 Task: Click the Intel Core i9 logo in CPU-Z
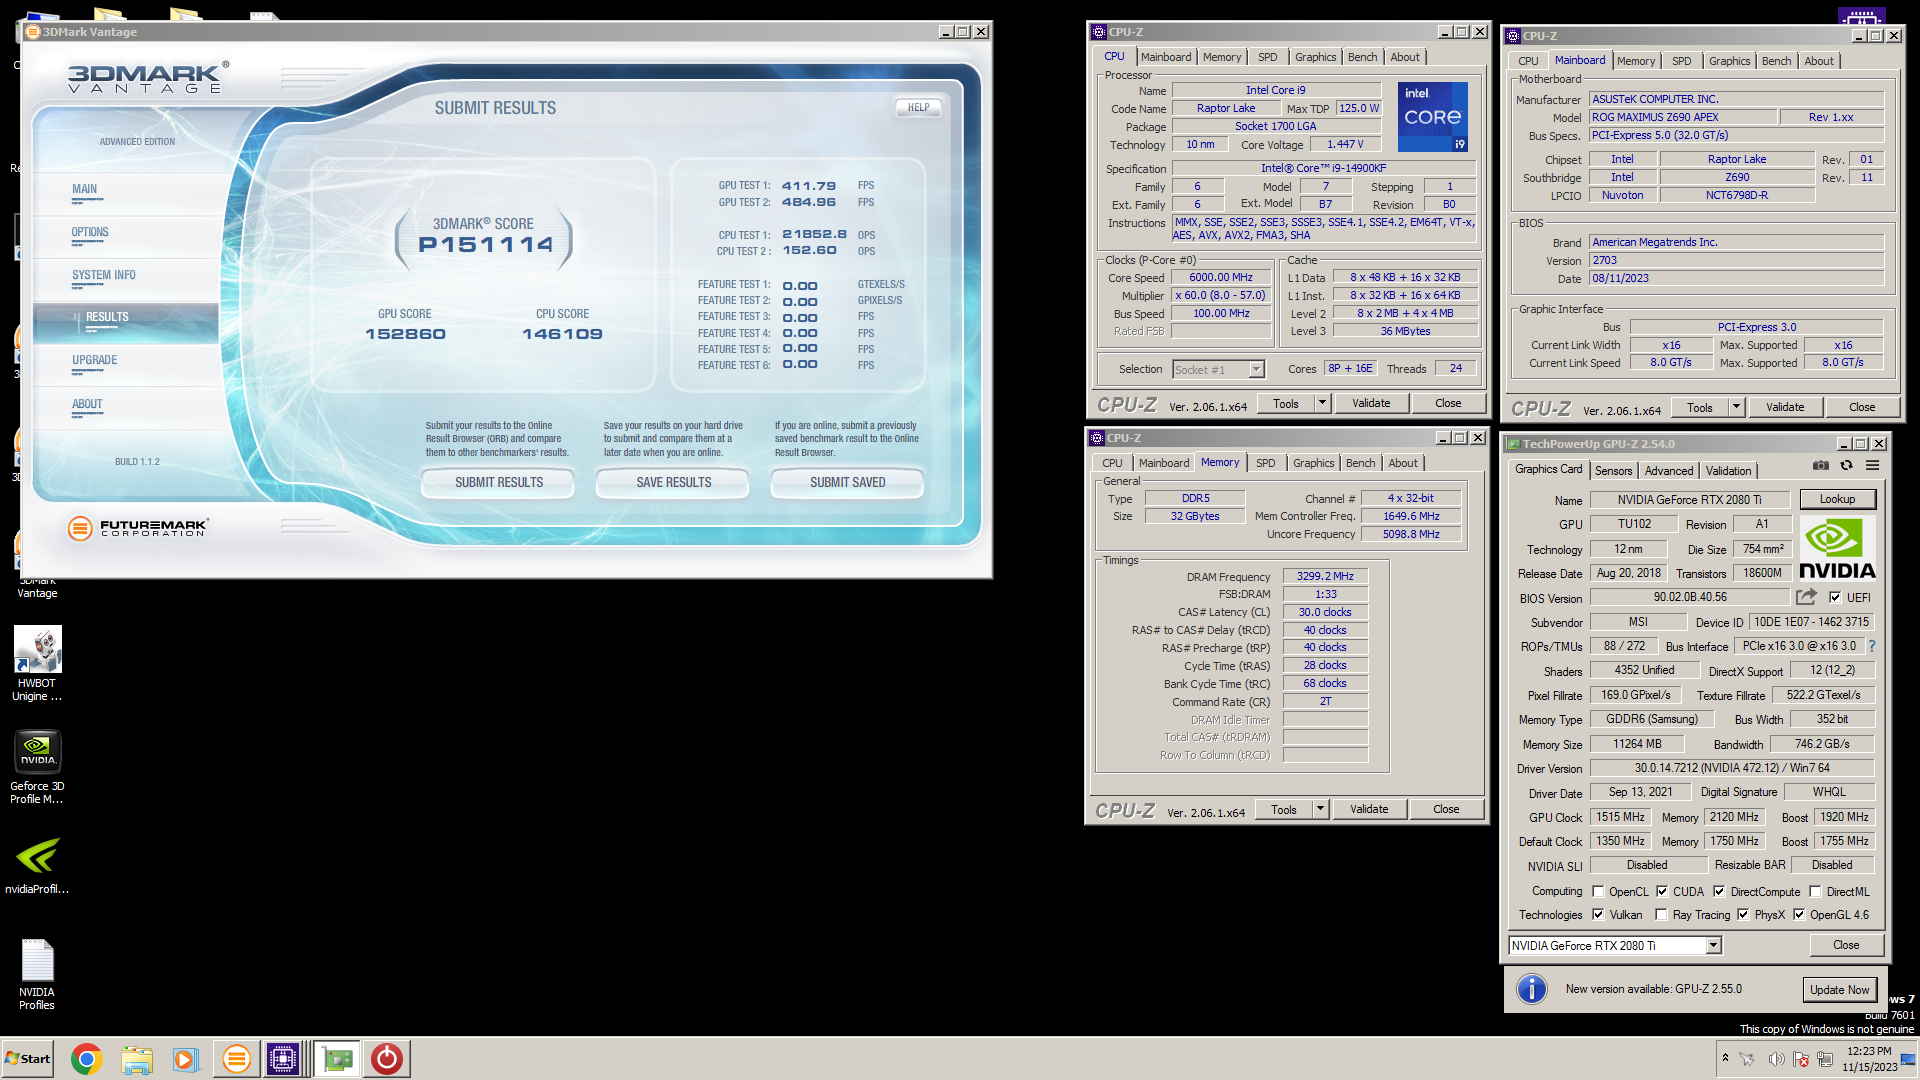(x=1432, y=117)
